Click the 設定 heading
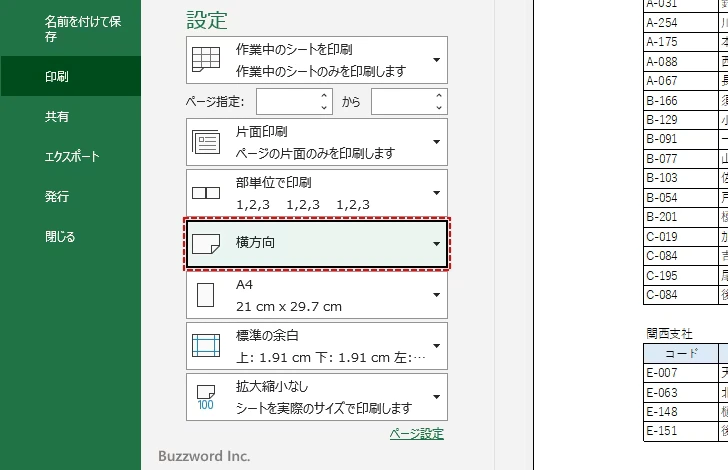The width and height of the screenshot is (728, 470). [207, 20]
